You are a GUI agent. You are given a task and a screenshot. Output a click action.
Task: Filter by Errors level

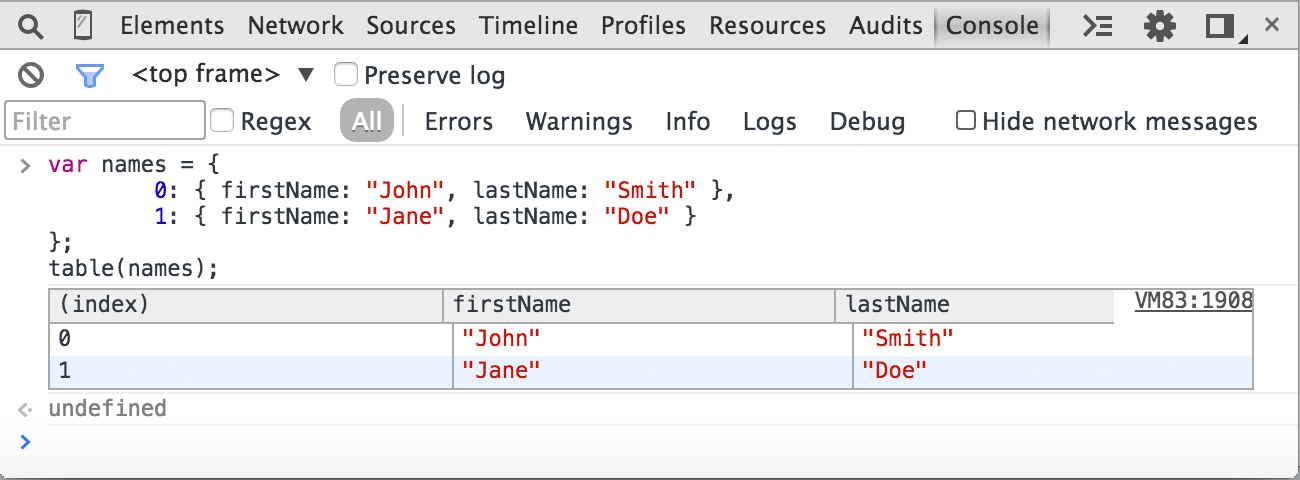(459, 122)
